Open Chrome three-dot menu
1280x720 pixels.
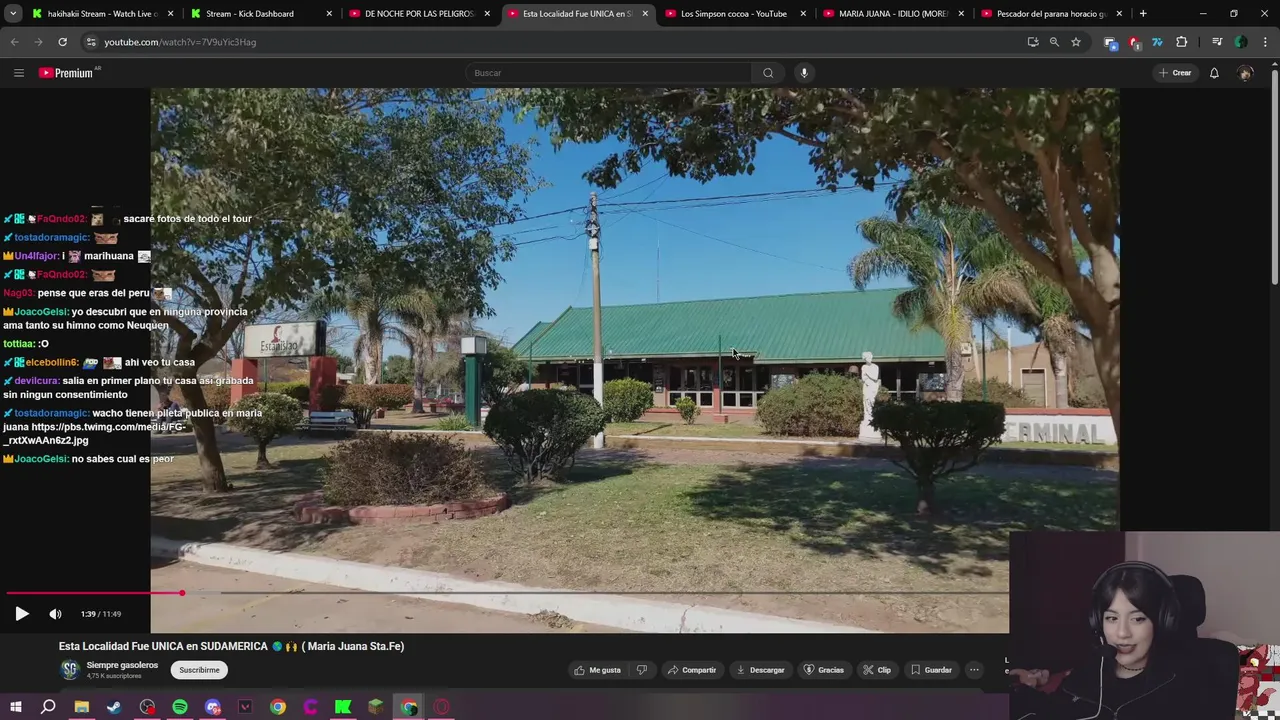pyautogui.click(x=1265, y=42)
